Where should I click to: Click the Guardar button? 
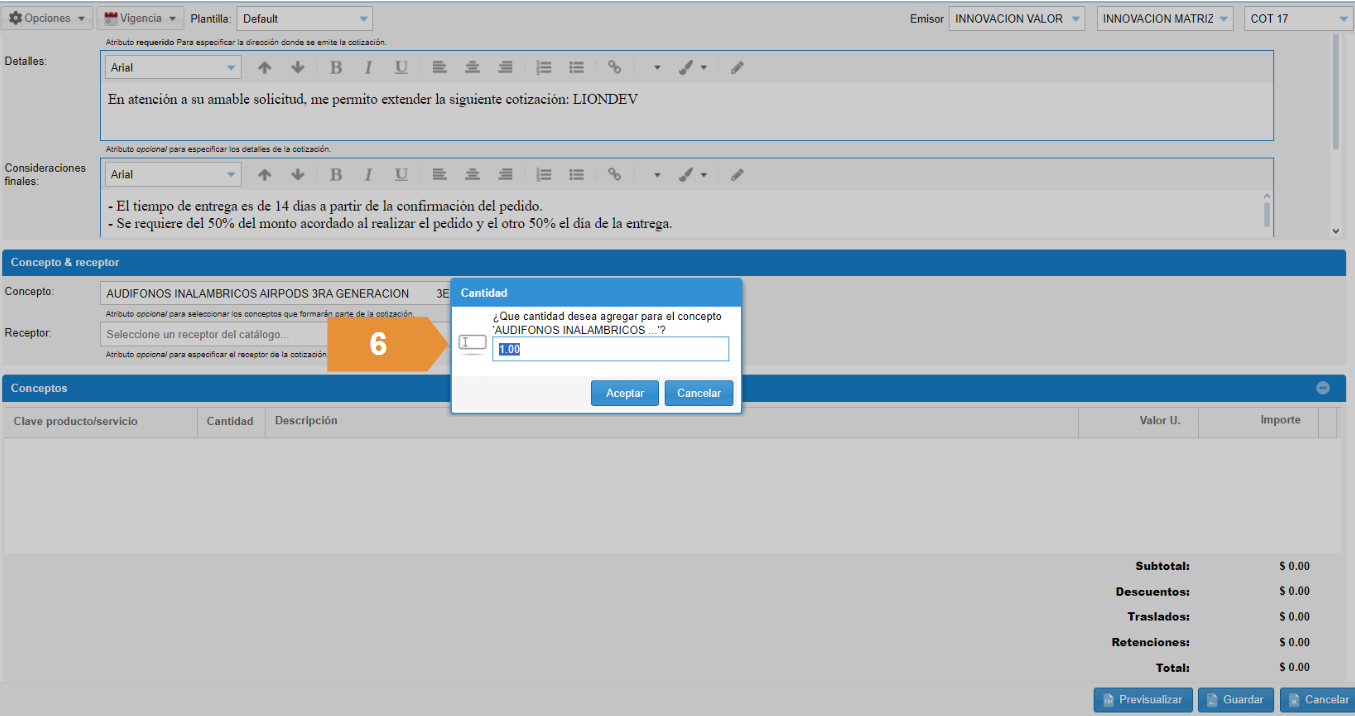coord(1235,700)
